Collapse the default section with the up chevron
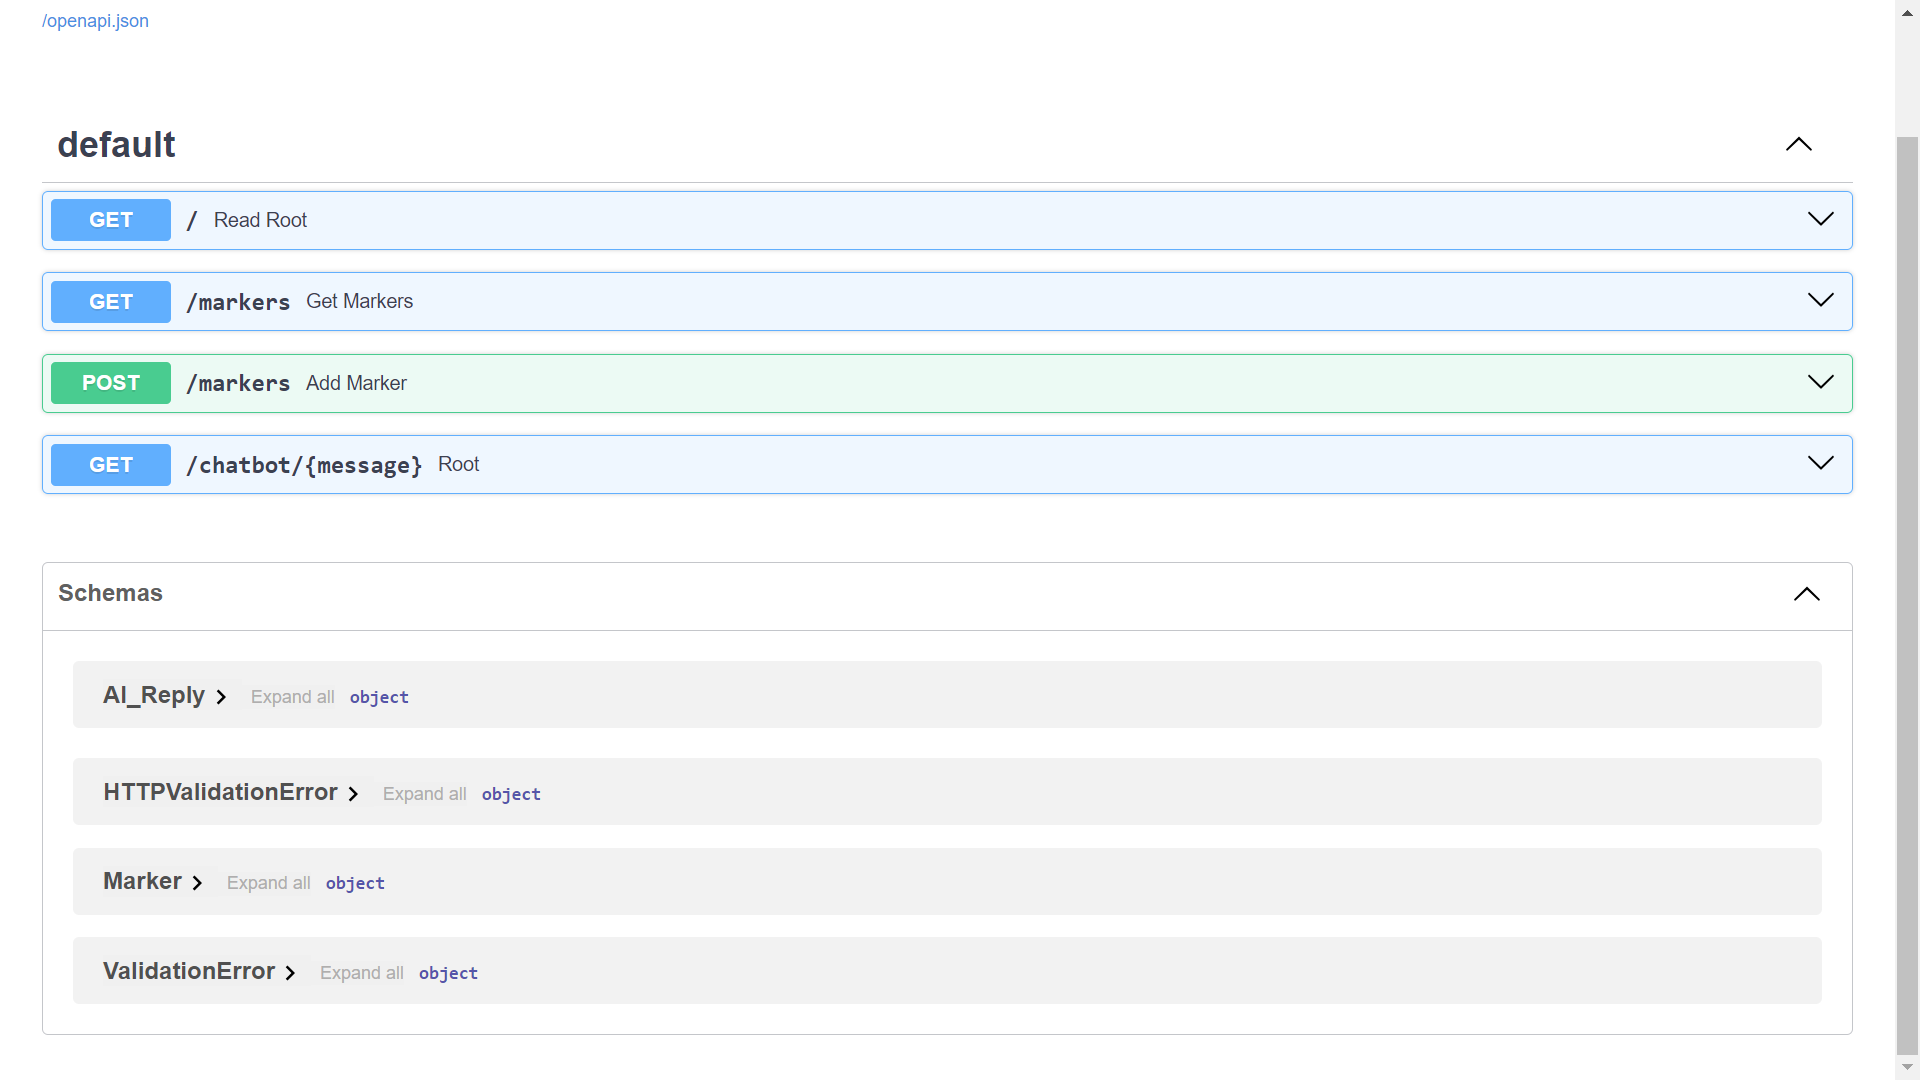1920x1080 pixels. pyautogui.click(x=1798, y=145)
